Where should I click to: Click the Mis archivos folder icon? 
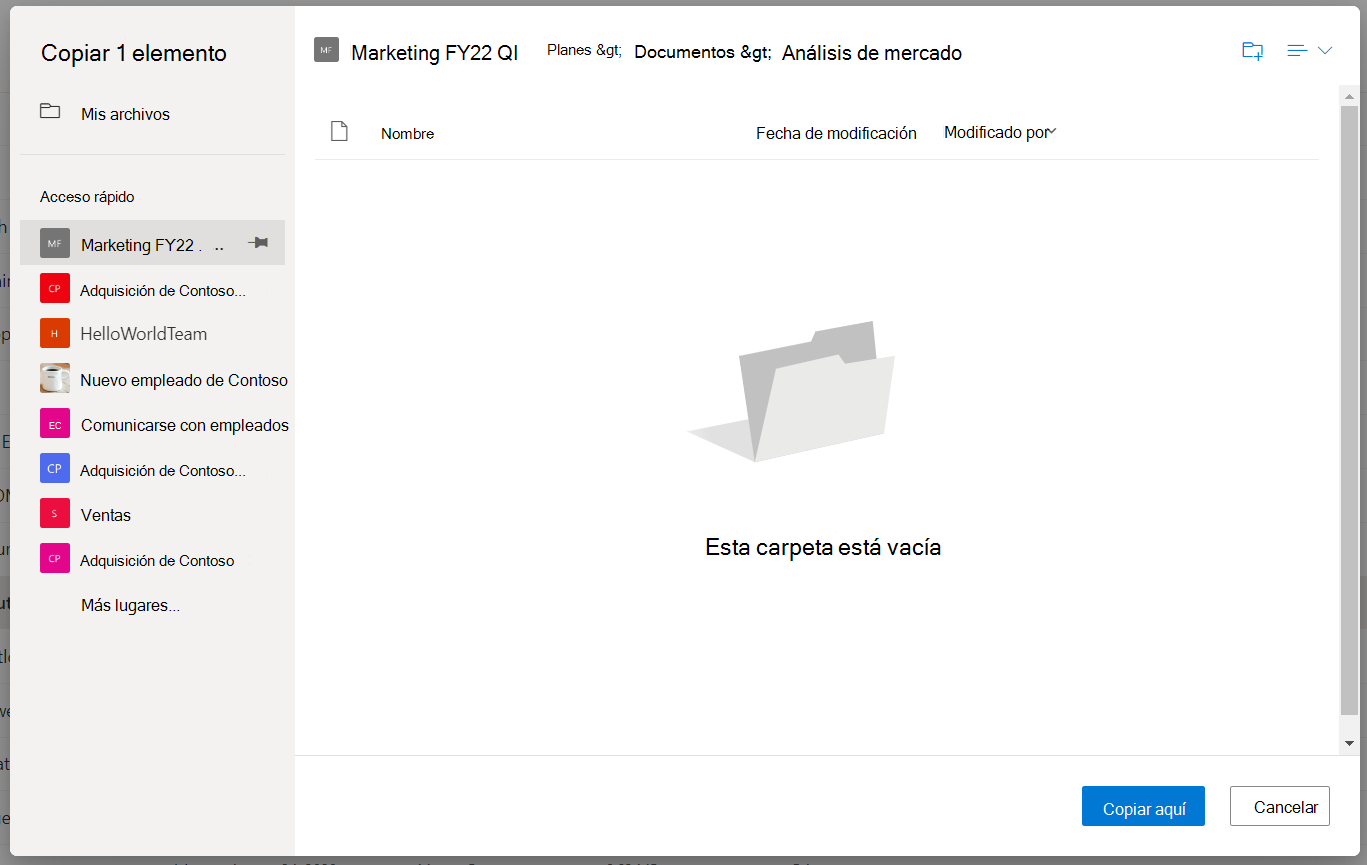[50, 111]
